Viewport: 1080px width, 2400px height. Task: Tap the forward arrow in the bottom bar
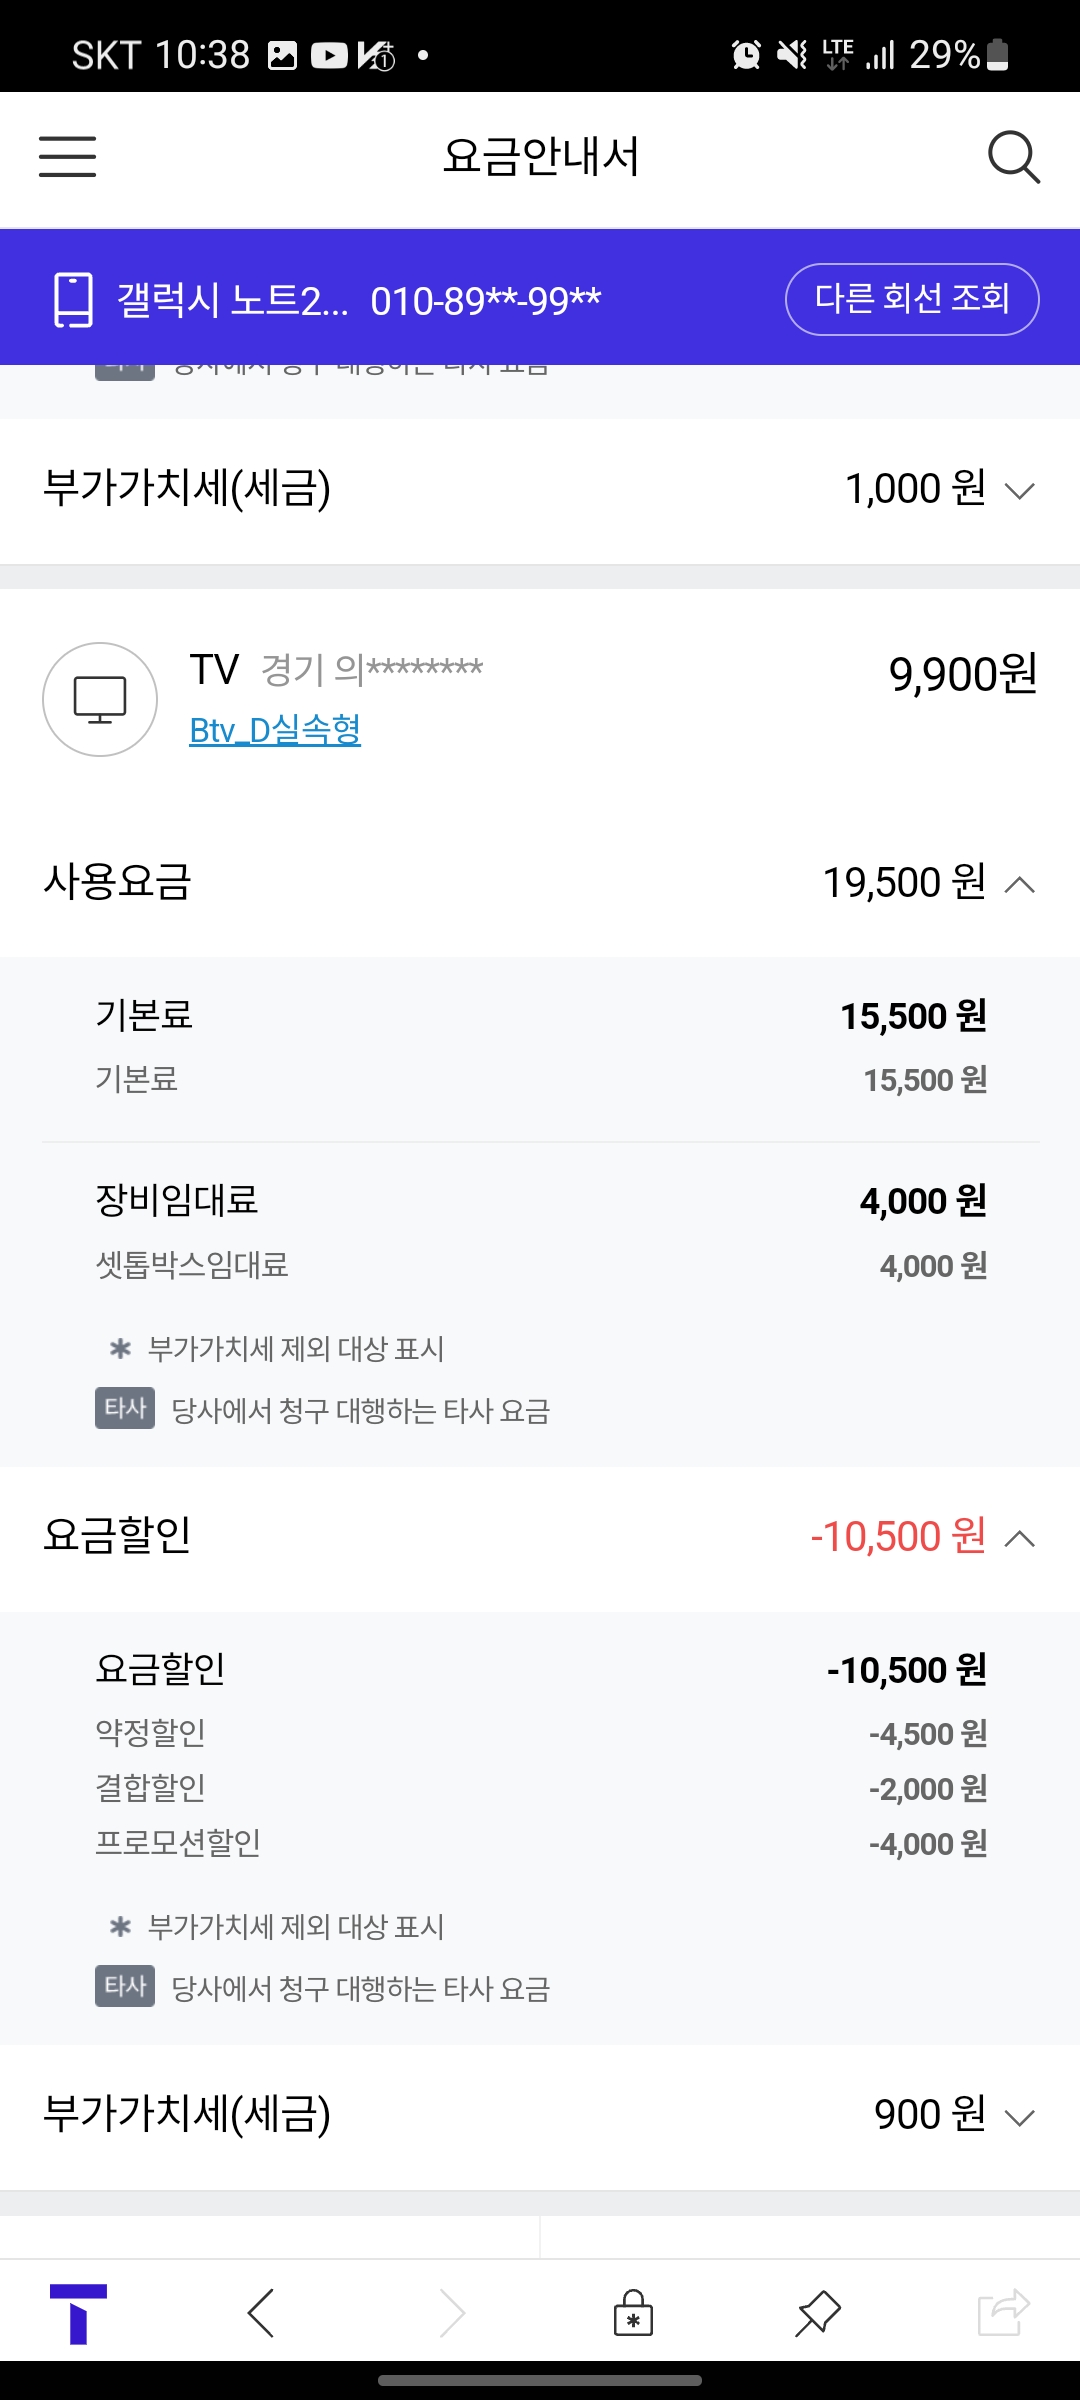coord(452,2313)
